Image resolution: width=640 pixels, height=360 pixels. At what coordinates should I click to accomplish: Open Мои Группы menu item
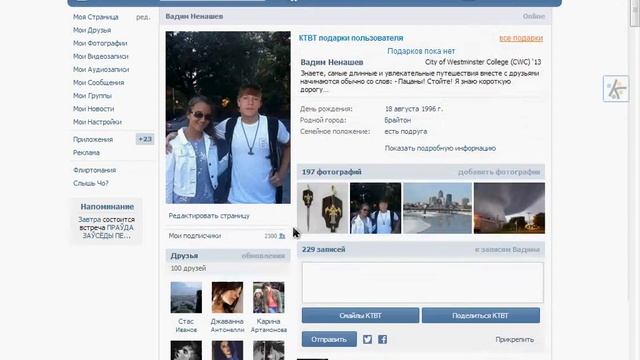[92, 96]
